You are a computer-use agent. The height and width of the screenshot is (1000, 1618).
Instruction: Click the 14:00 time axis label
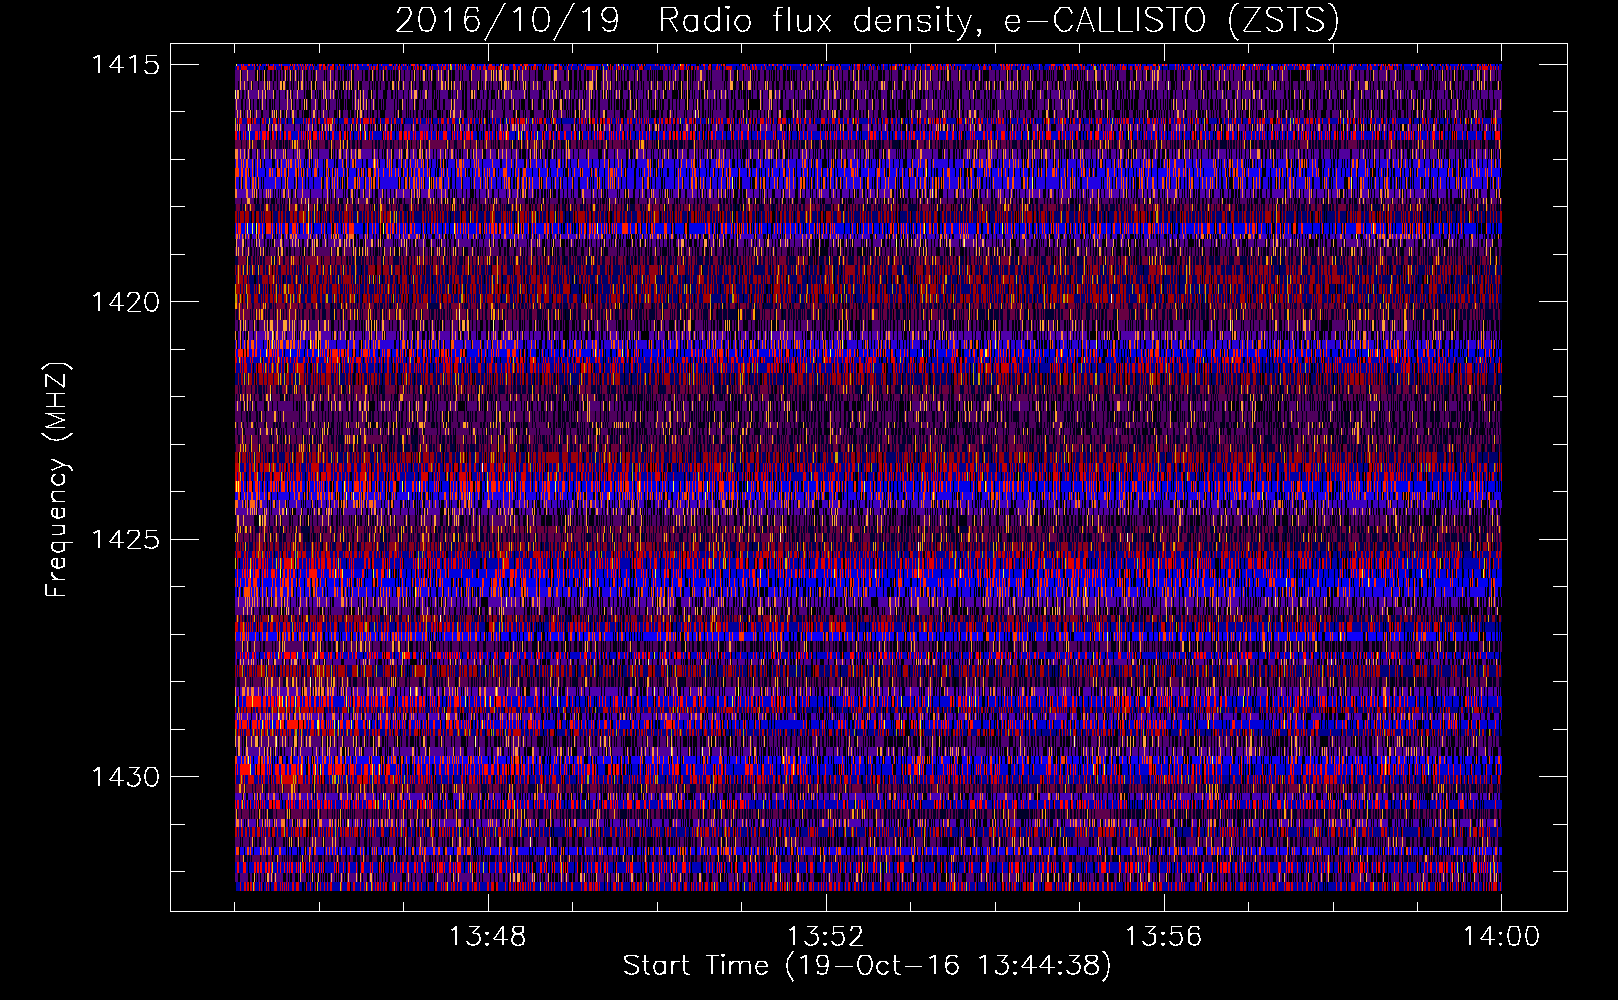pos(1501,937)
